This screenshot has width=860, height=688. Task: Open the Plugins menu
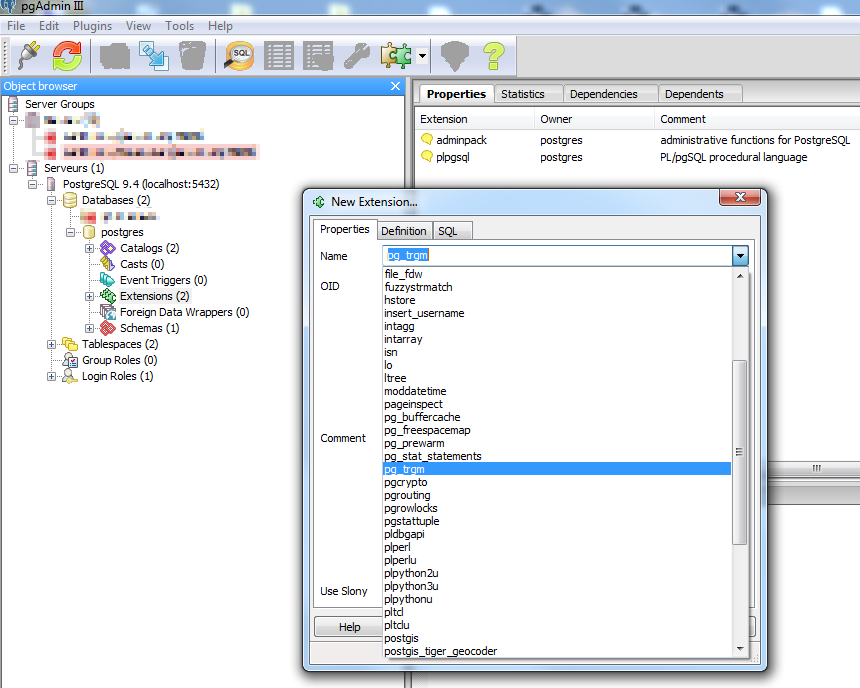click(x=92, y=26)
